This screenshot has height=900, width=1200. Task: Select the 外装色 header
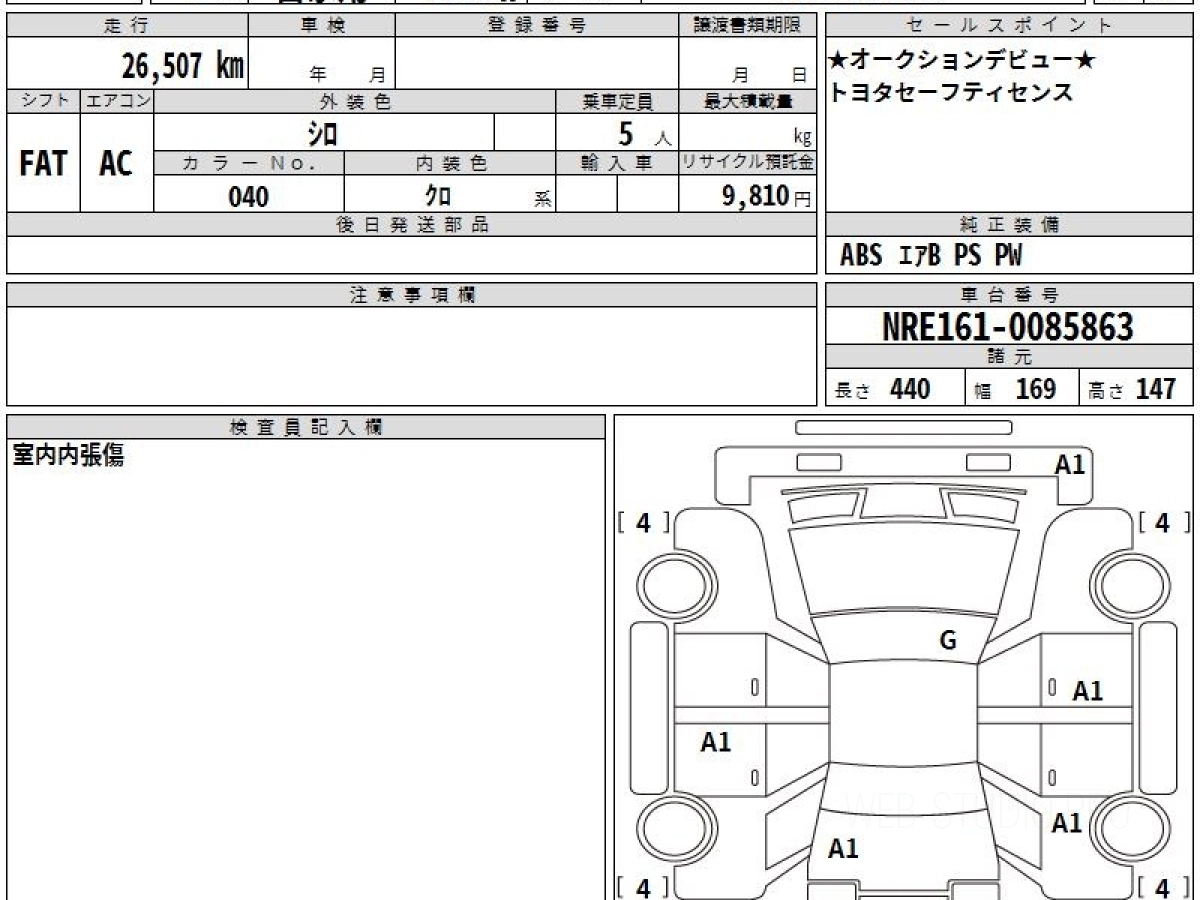(x=355, y=101)
